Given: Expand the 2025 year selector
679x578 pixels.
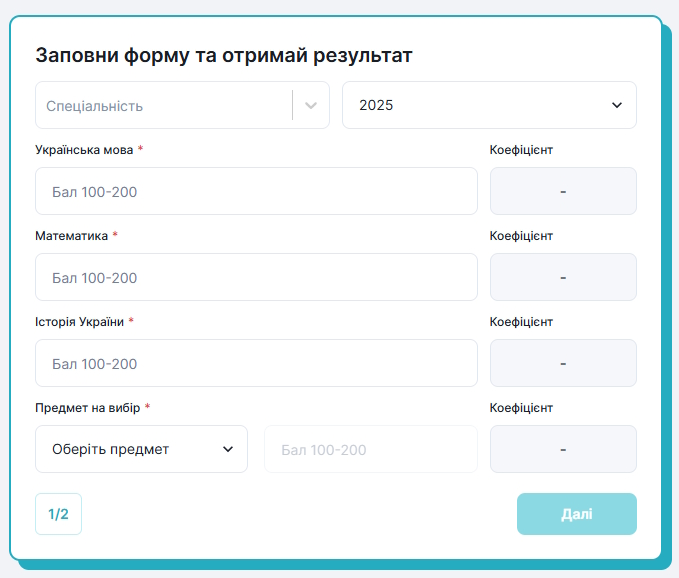Looking at the screenshot, I should pyautogui.click(x=489, y=105).
